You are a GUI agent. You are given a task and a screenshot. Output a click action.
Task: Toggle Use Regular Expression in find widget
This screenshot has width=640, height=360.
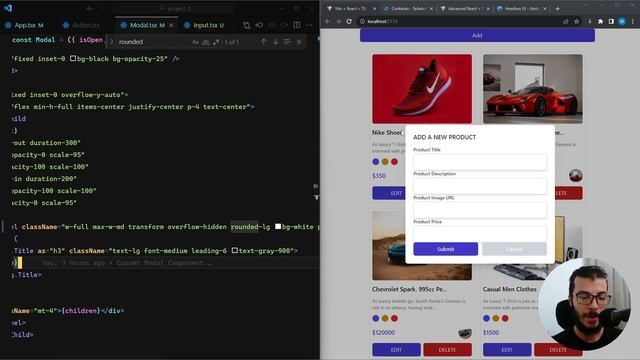point(216,42)
